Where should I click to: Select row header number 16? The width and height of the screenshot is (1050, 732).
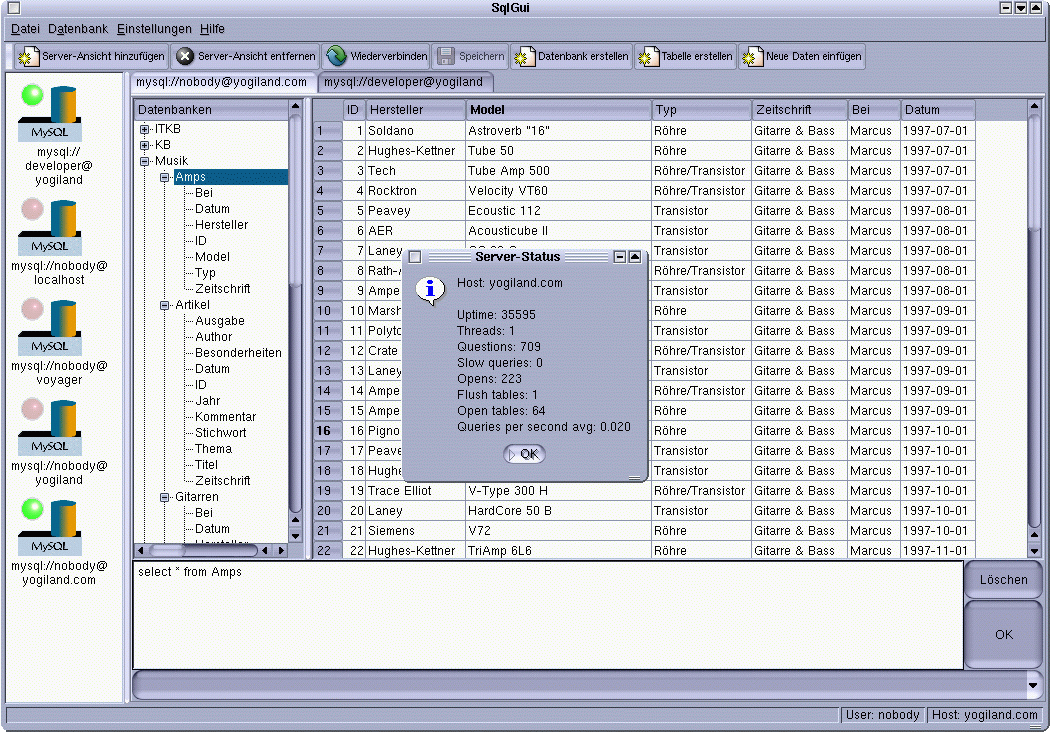coord(328,431)
